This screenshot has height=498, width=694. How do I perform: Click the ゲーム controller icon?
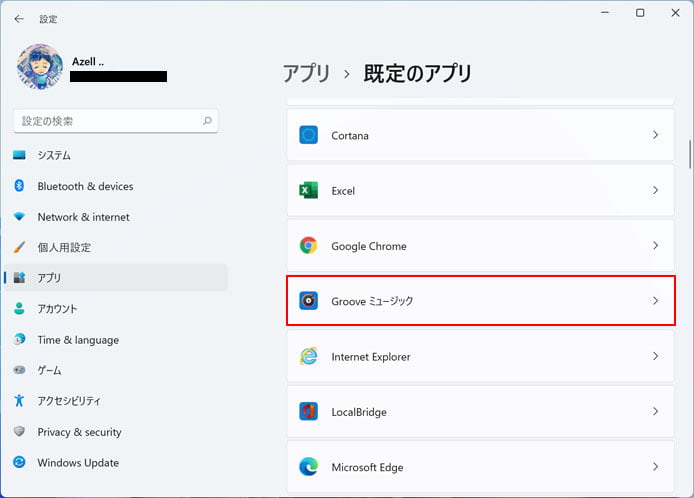click(x=19, y=370)
